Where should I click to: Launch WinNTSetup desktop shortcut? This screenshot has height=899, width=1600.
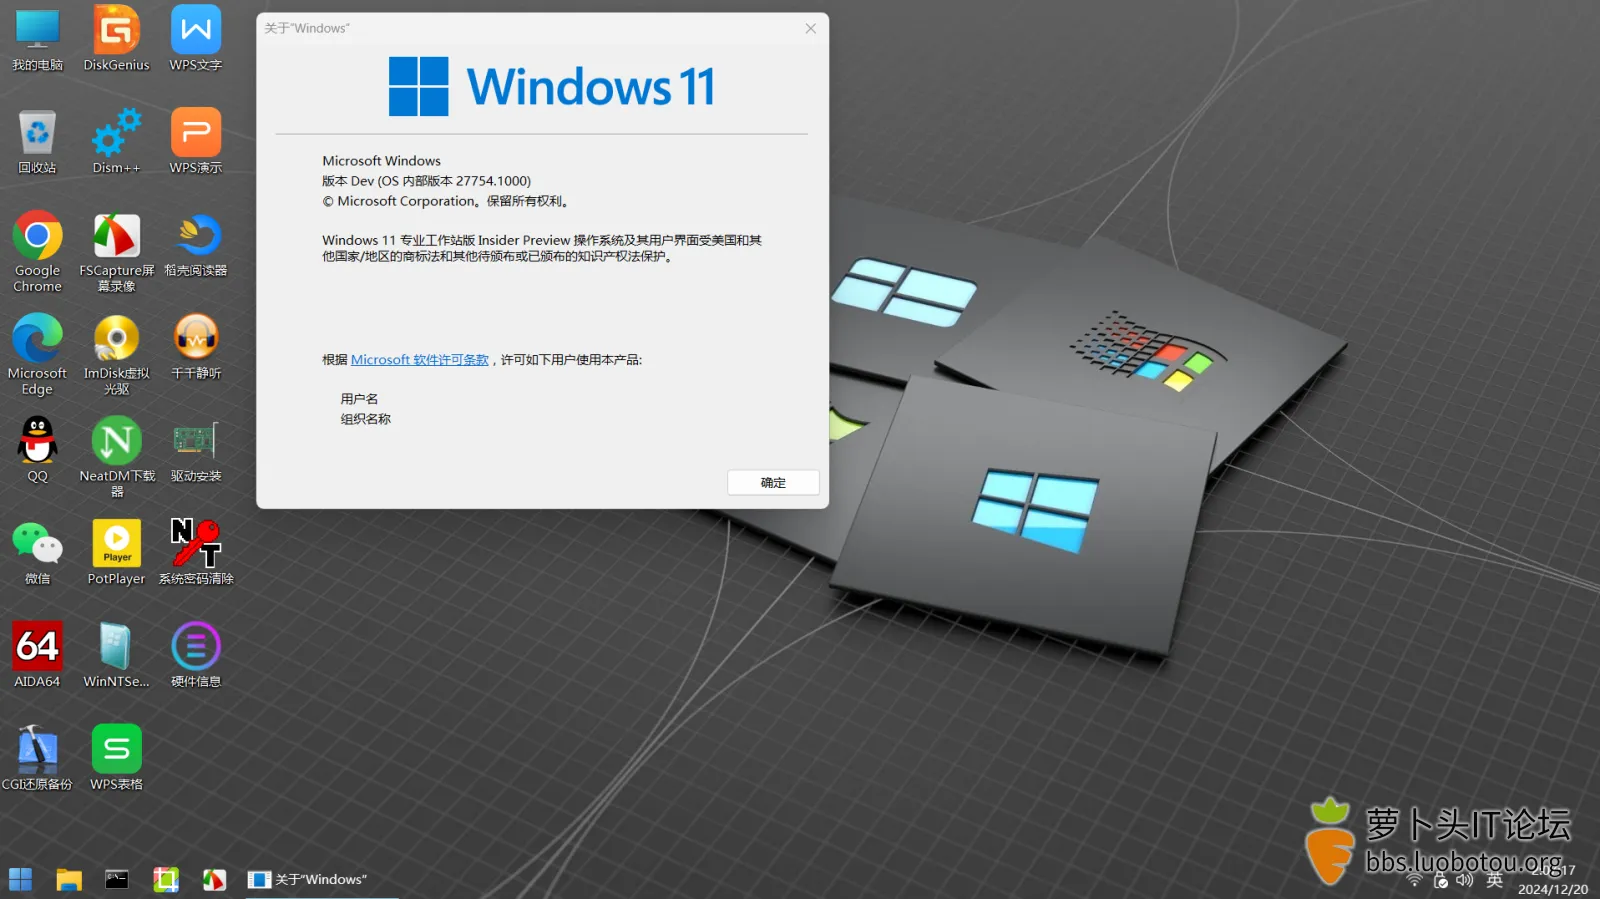coord(116,656)
